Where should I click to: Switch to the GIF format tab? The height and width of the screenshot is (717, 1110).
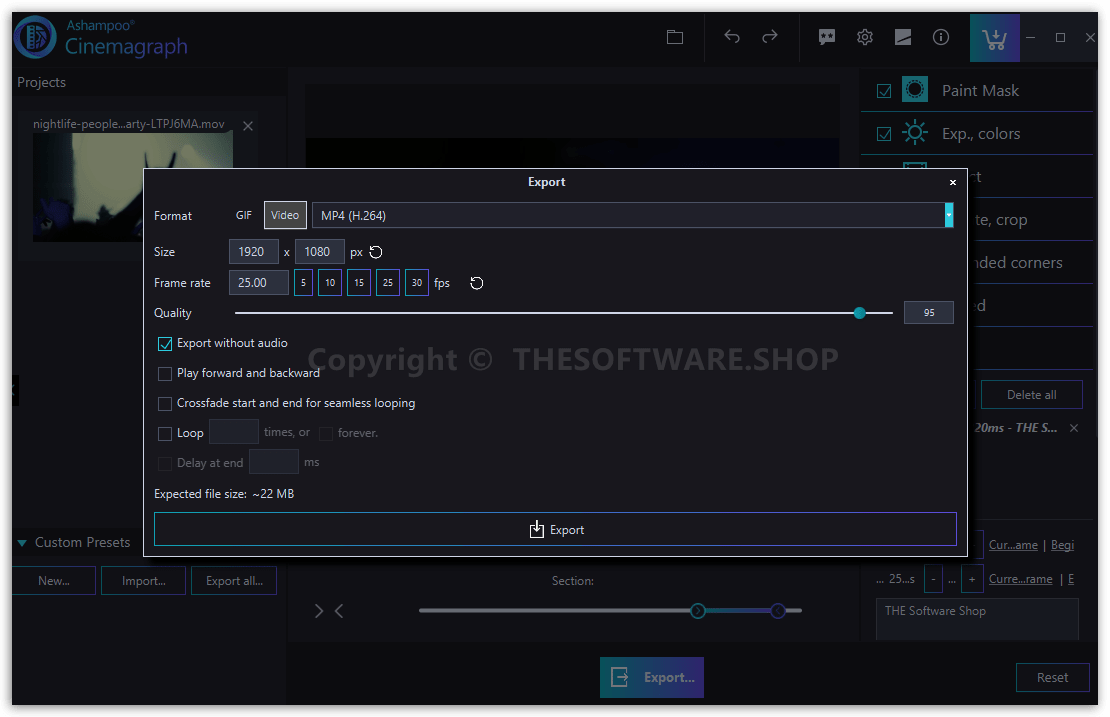[243, 214]
